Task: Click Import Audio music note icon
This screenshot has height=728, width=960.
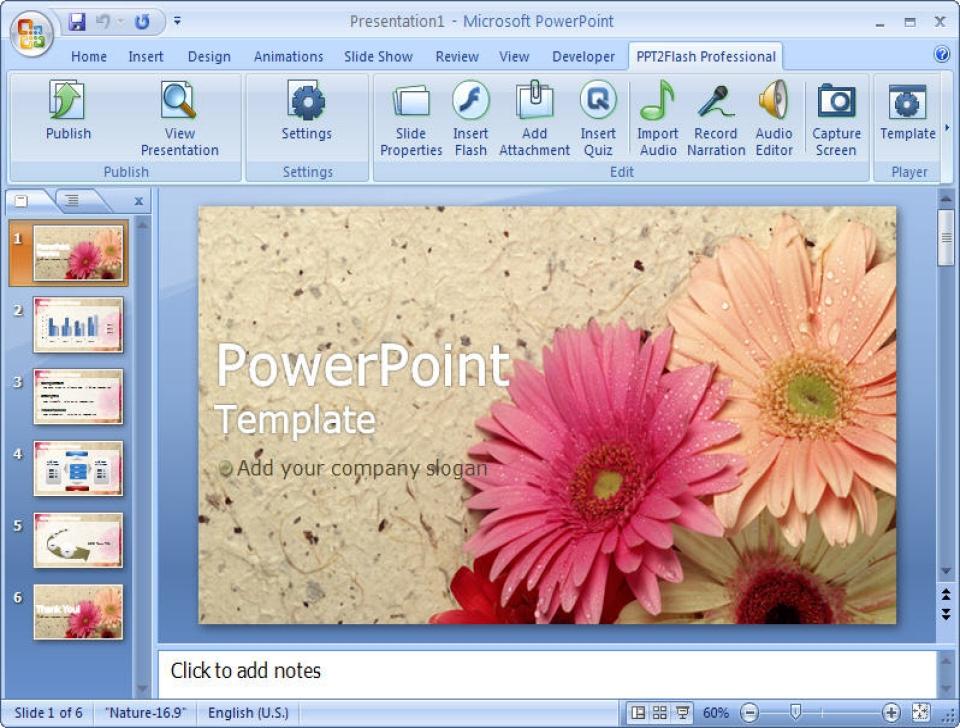Action: coord(657,102)
